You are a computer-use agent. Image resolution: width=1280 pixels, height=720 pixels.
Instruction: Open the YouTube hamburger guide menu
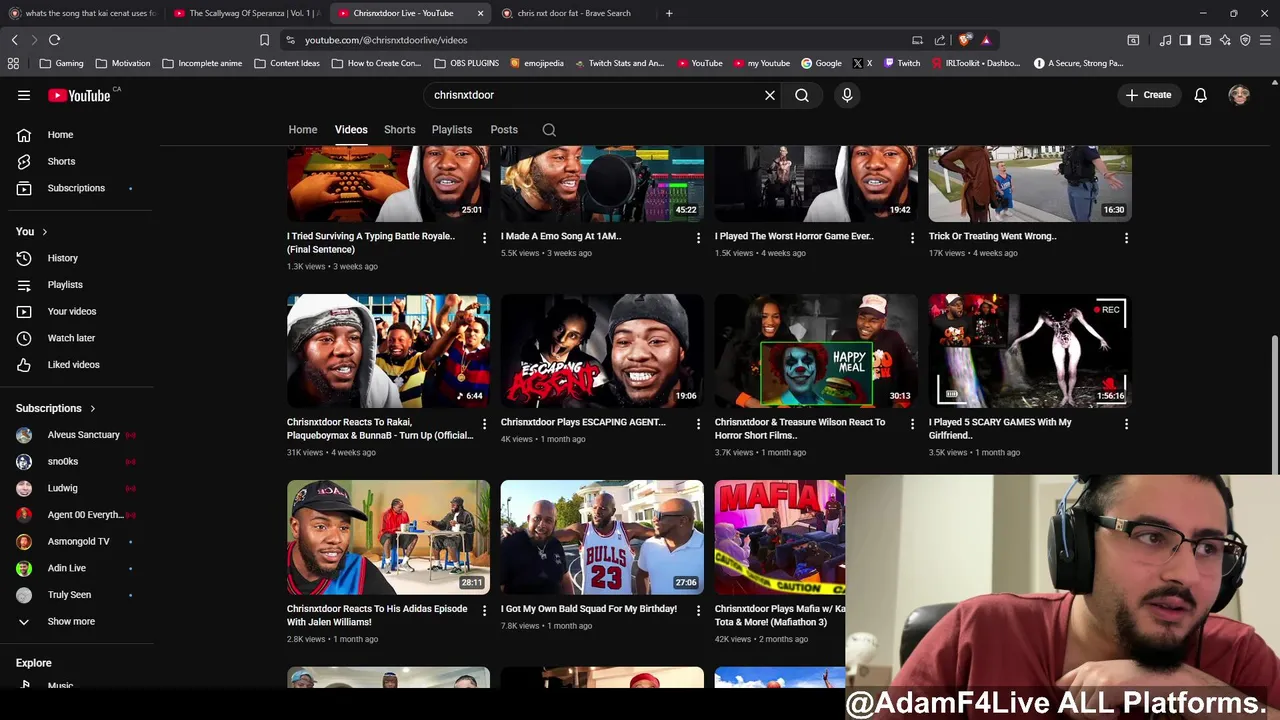[24, 95]
